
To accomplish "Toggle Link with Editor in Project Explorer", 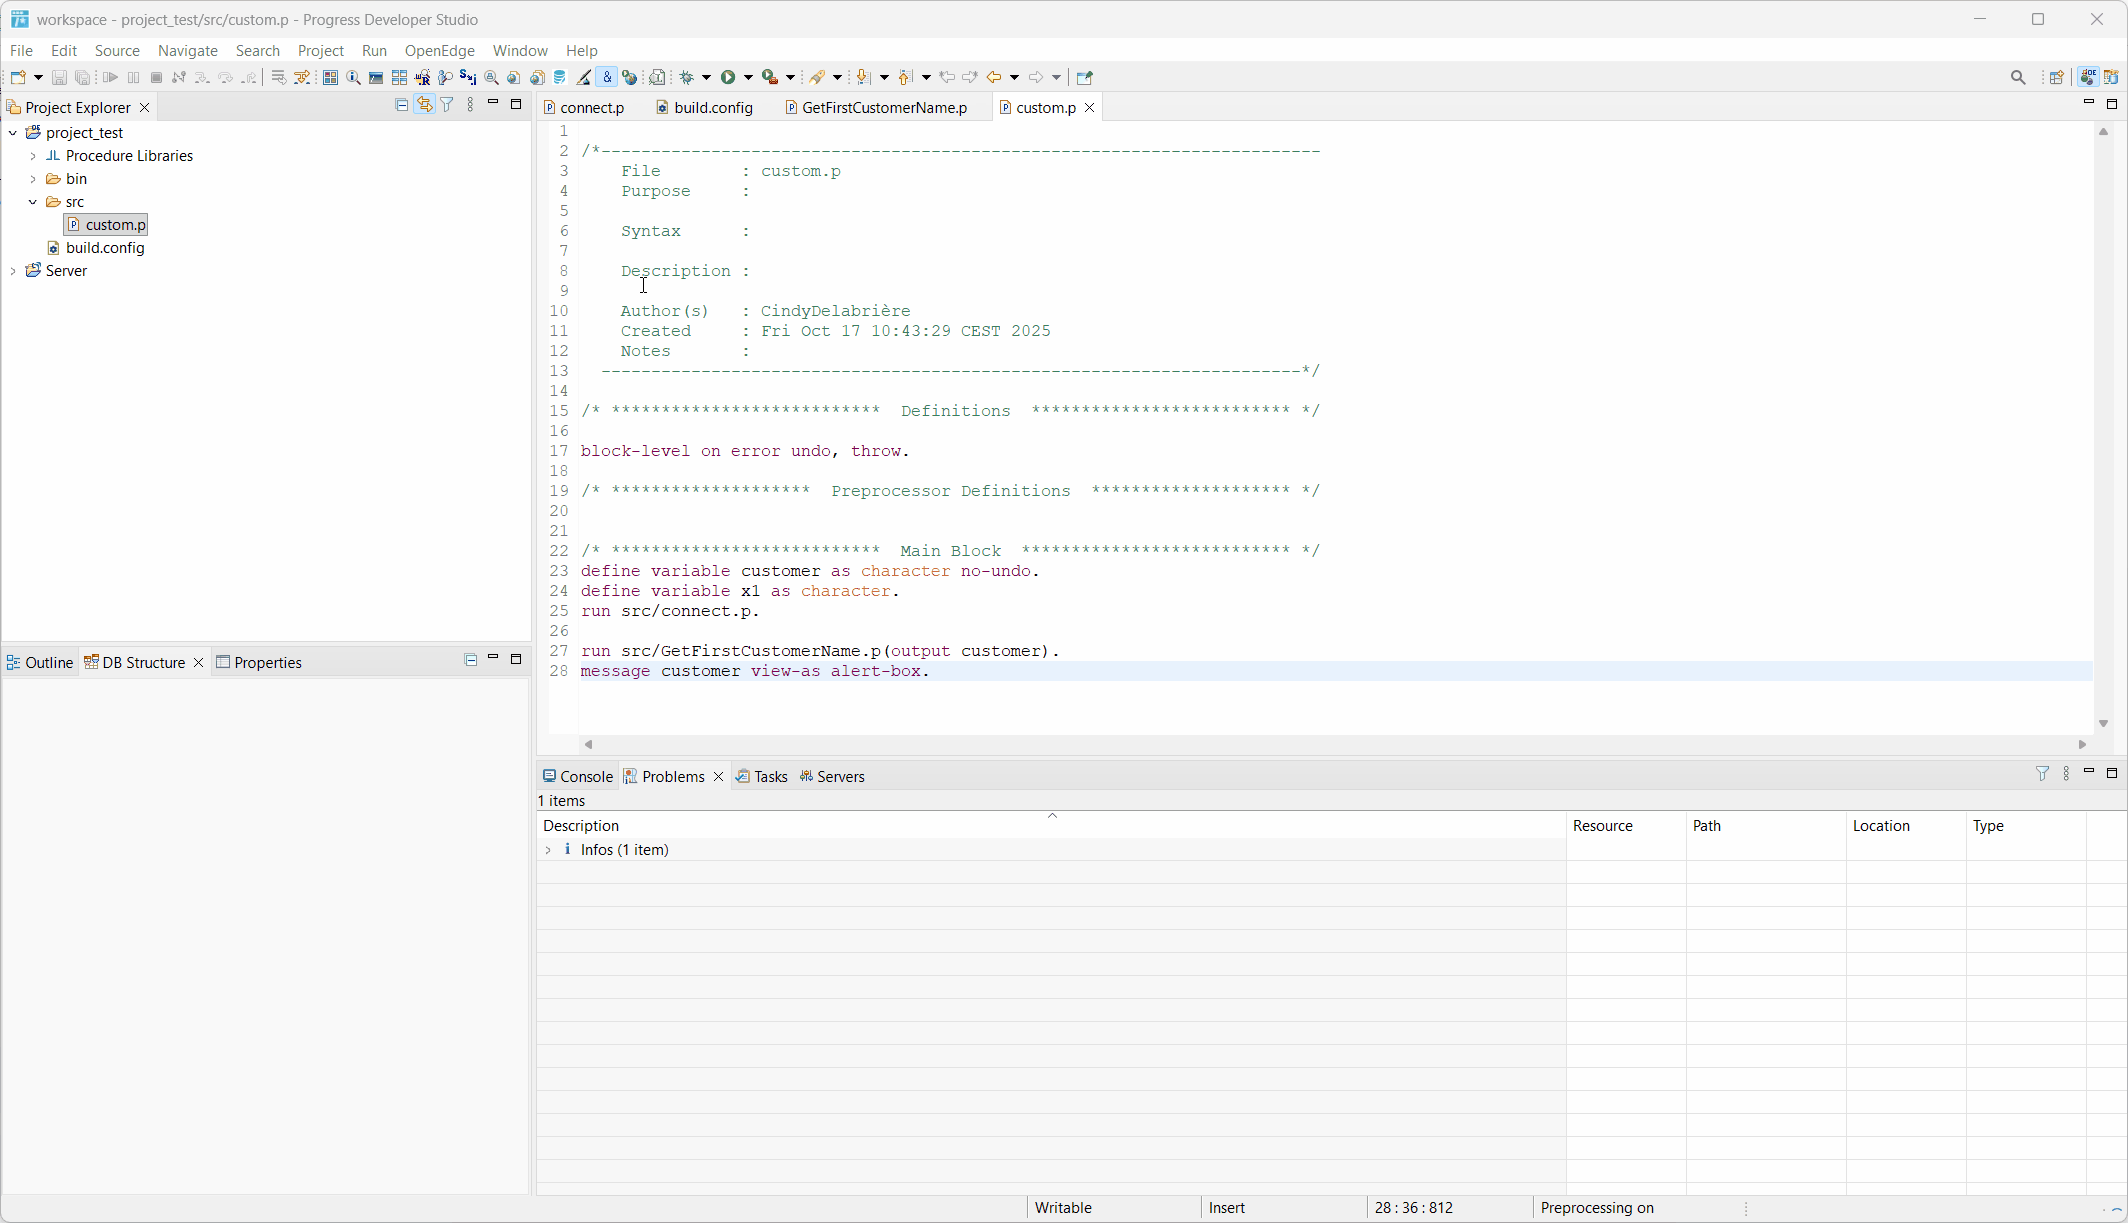I will (x=424, y=105).
